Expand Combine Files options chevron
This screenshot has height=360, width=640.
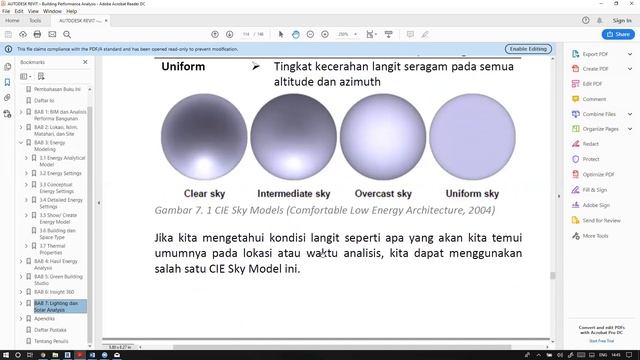pyautogui.click(x=630, y=114)
